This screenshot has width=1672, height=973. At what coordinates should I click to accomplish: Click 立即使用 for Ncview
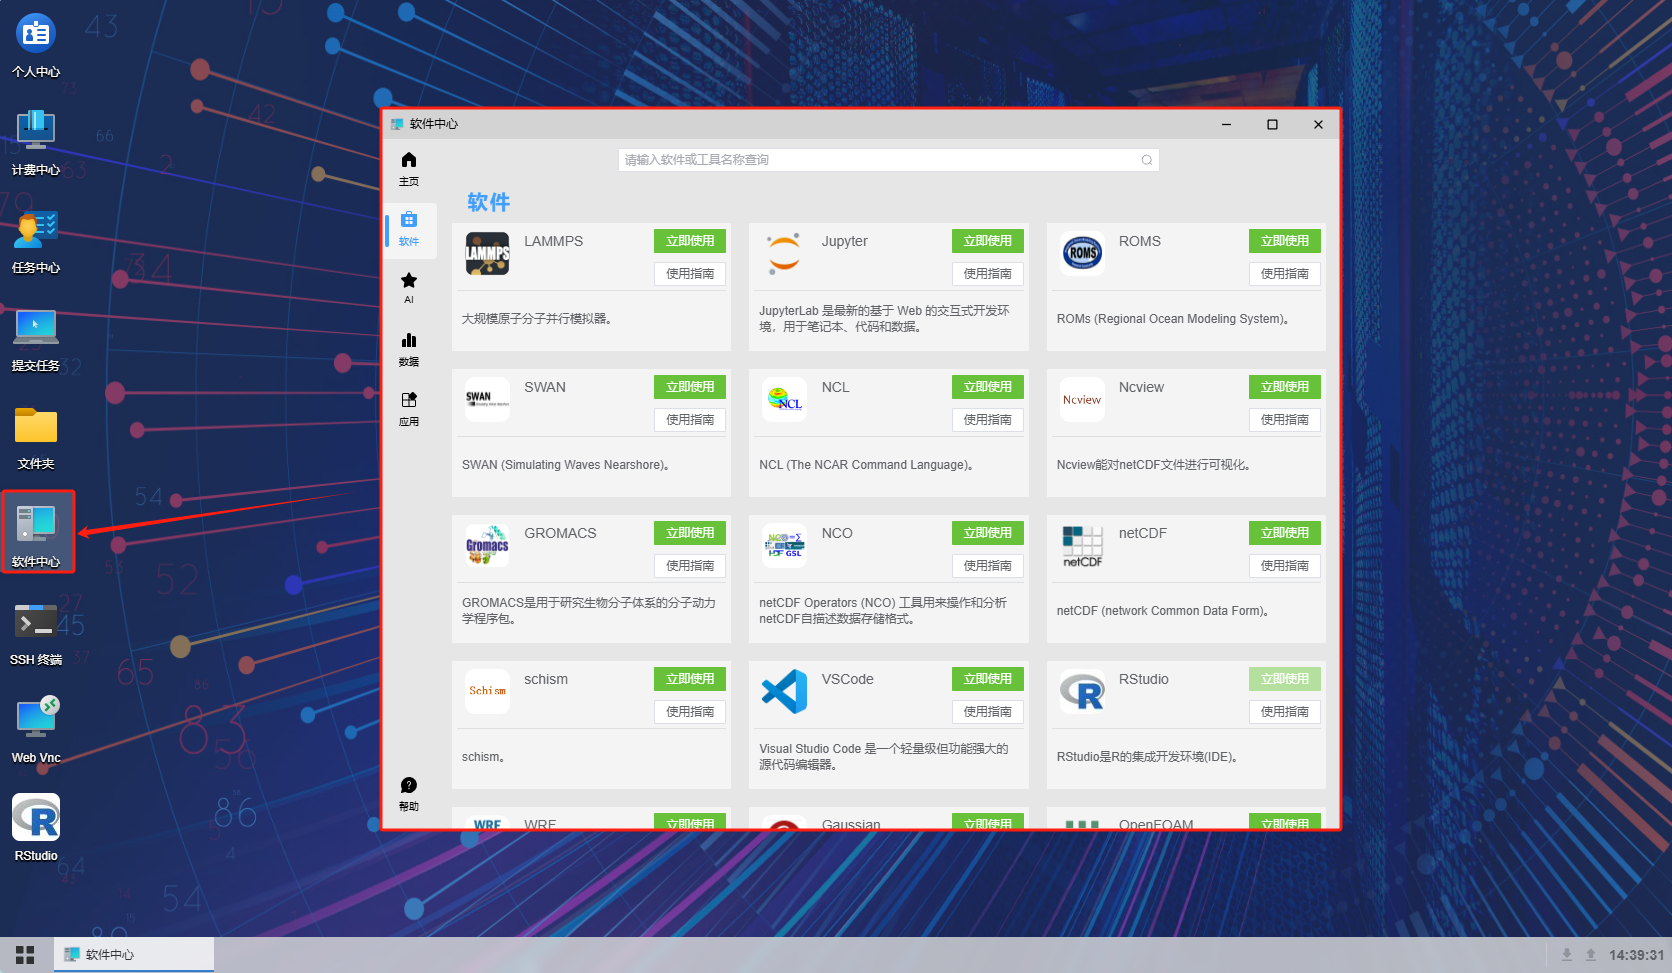(x=1285, y=387)
